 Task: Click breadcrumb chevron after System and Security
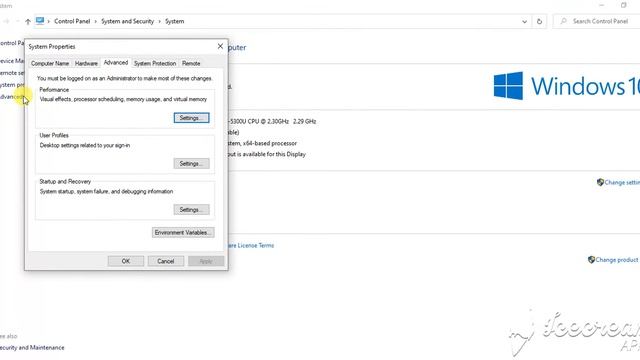pos(160,22)
